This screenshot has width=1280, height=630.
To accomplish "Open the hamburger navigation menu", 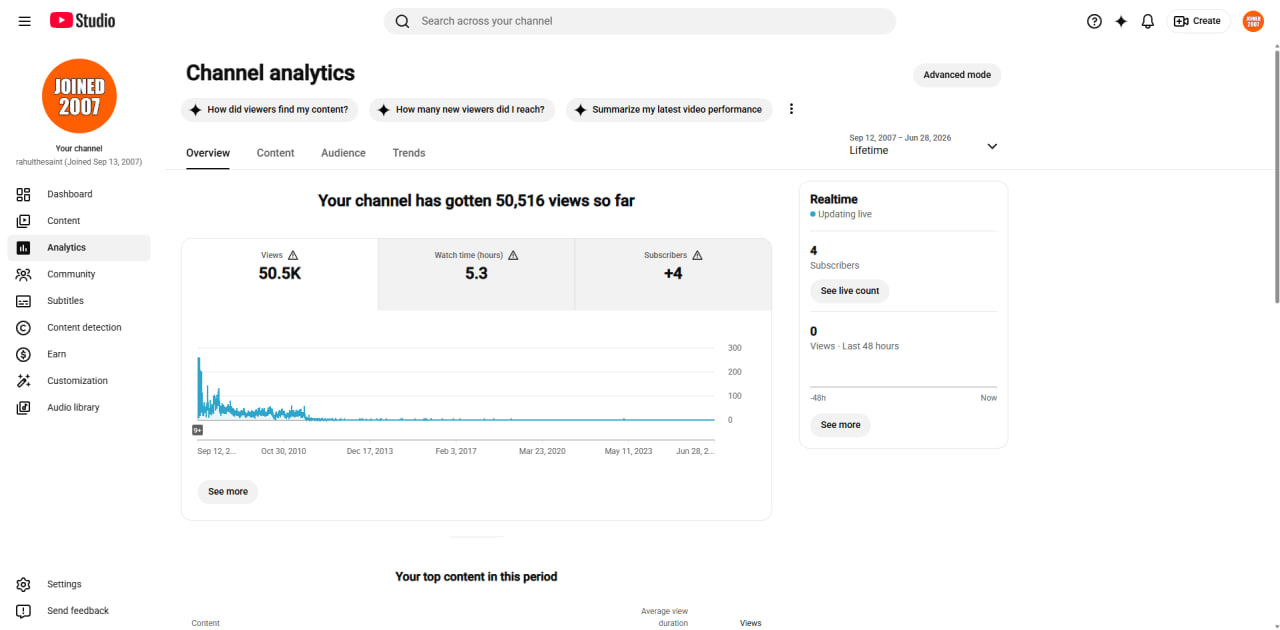I will click(24, 21).
